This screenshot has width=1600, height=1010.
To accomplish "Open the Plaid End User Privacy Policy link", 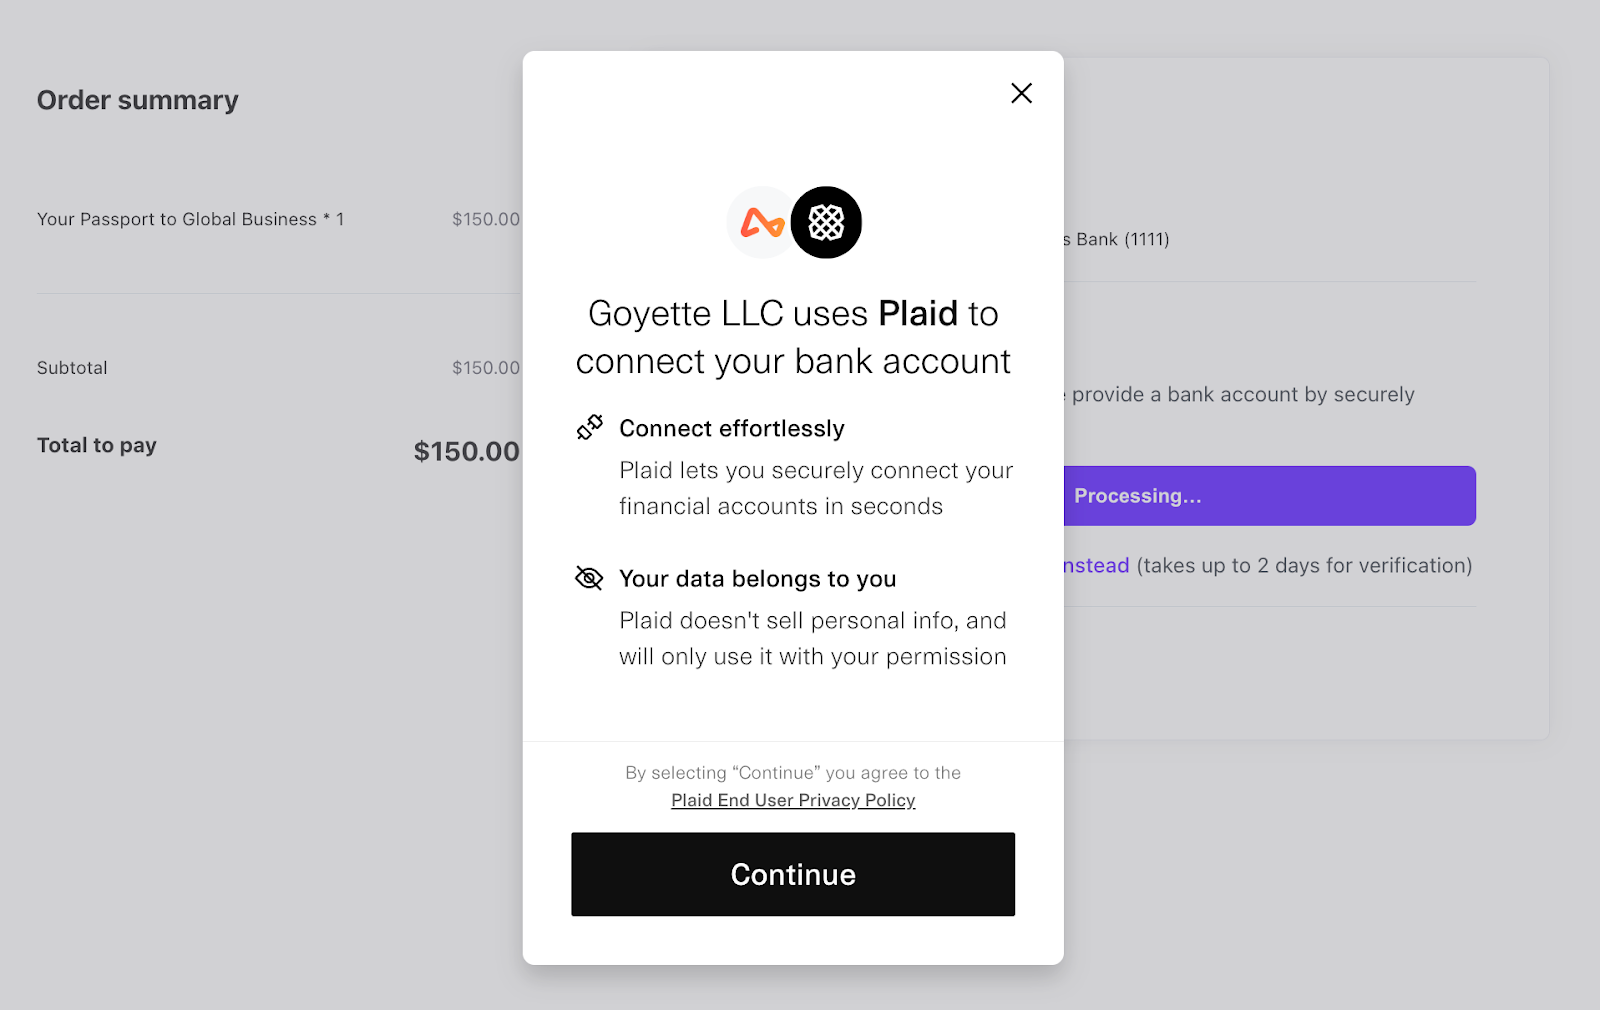I will (x=793, y=800).
